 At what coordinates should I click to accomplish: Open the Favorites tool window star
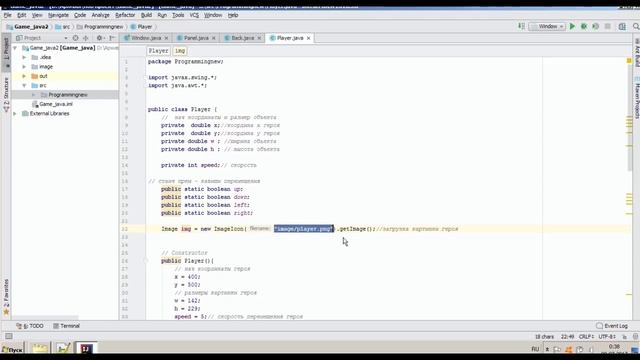[6, 313]
